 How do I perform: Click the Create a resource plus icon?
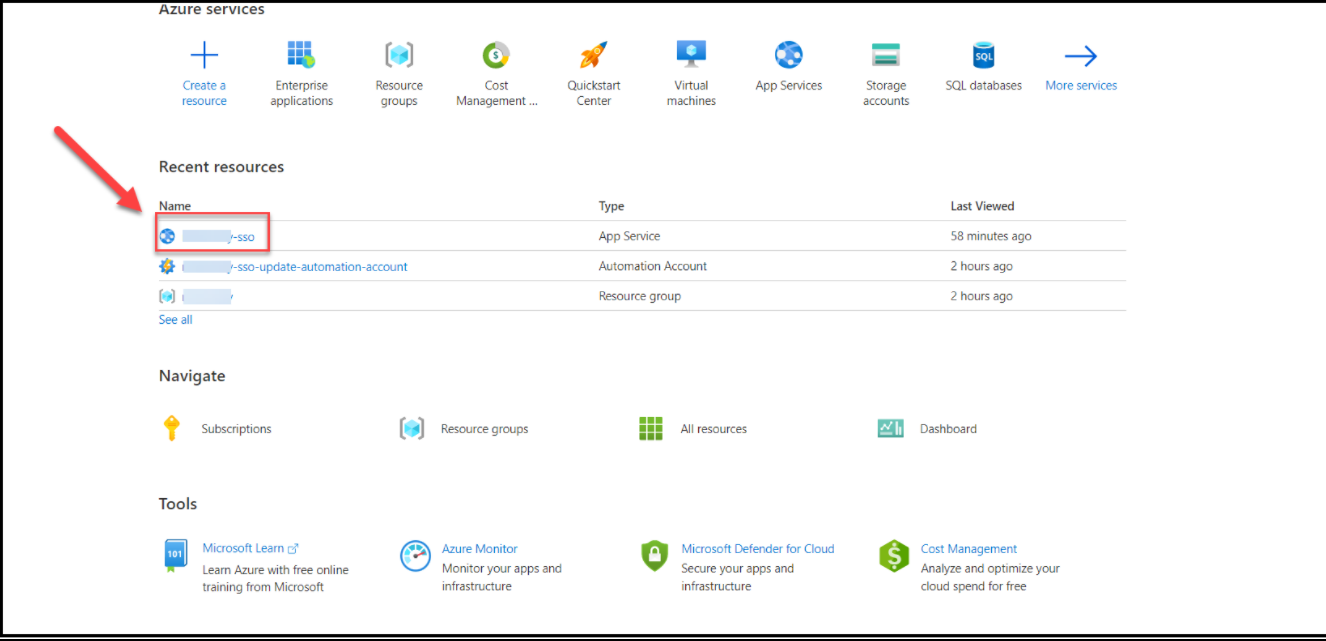[x=204, y=55]
